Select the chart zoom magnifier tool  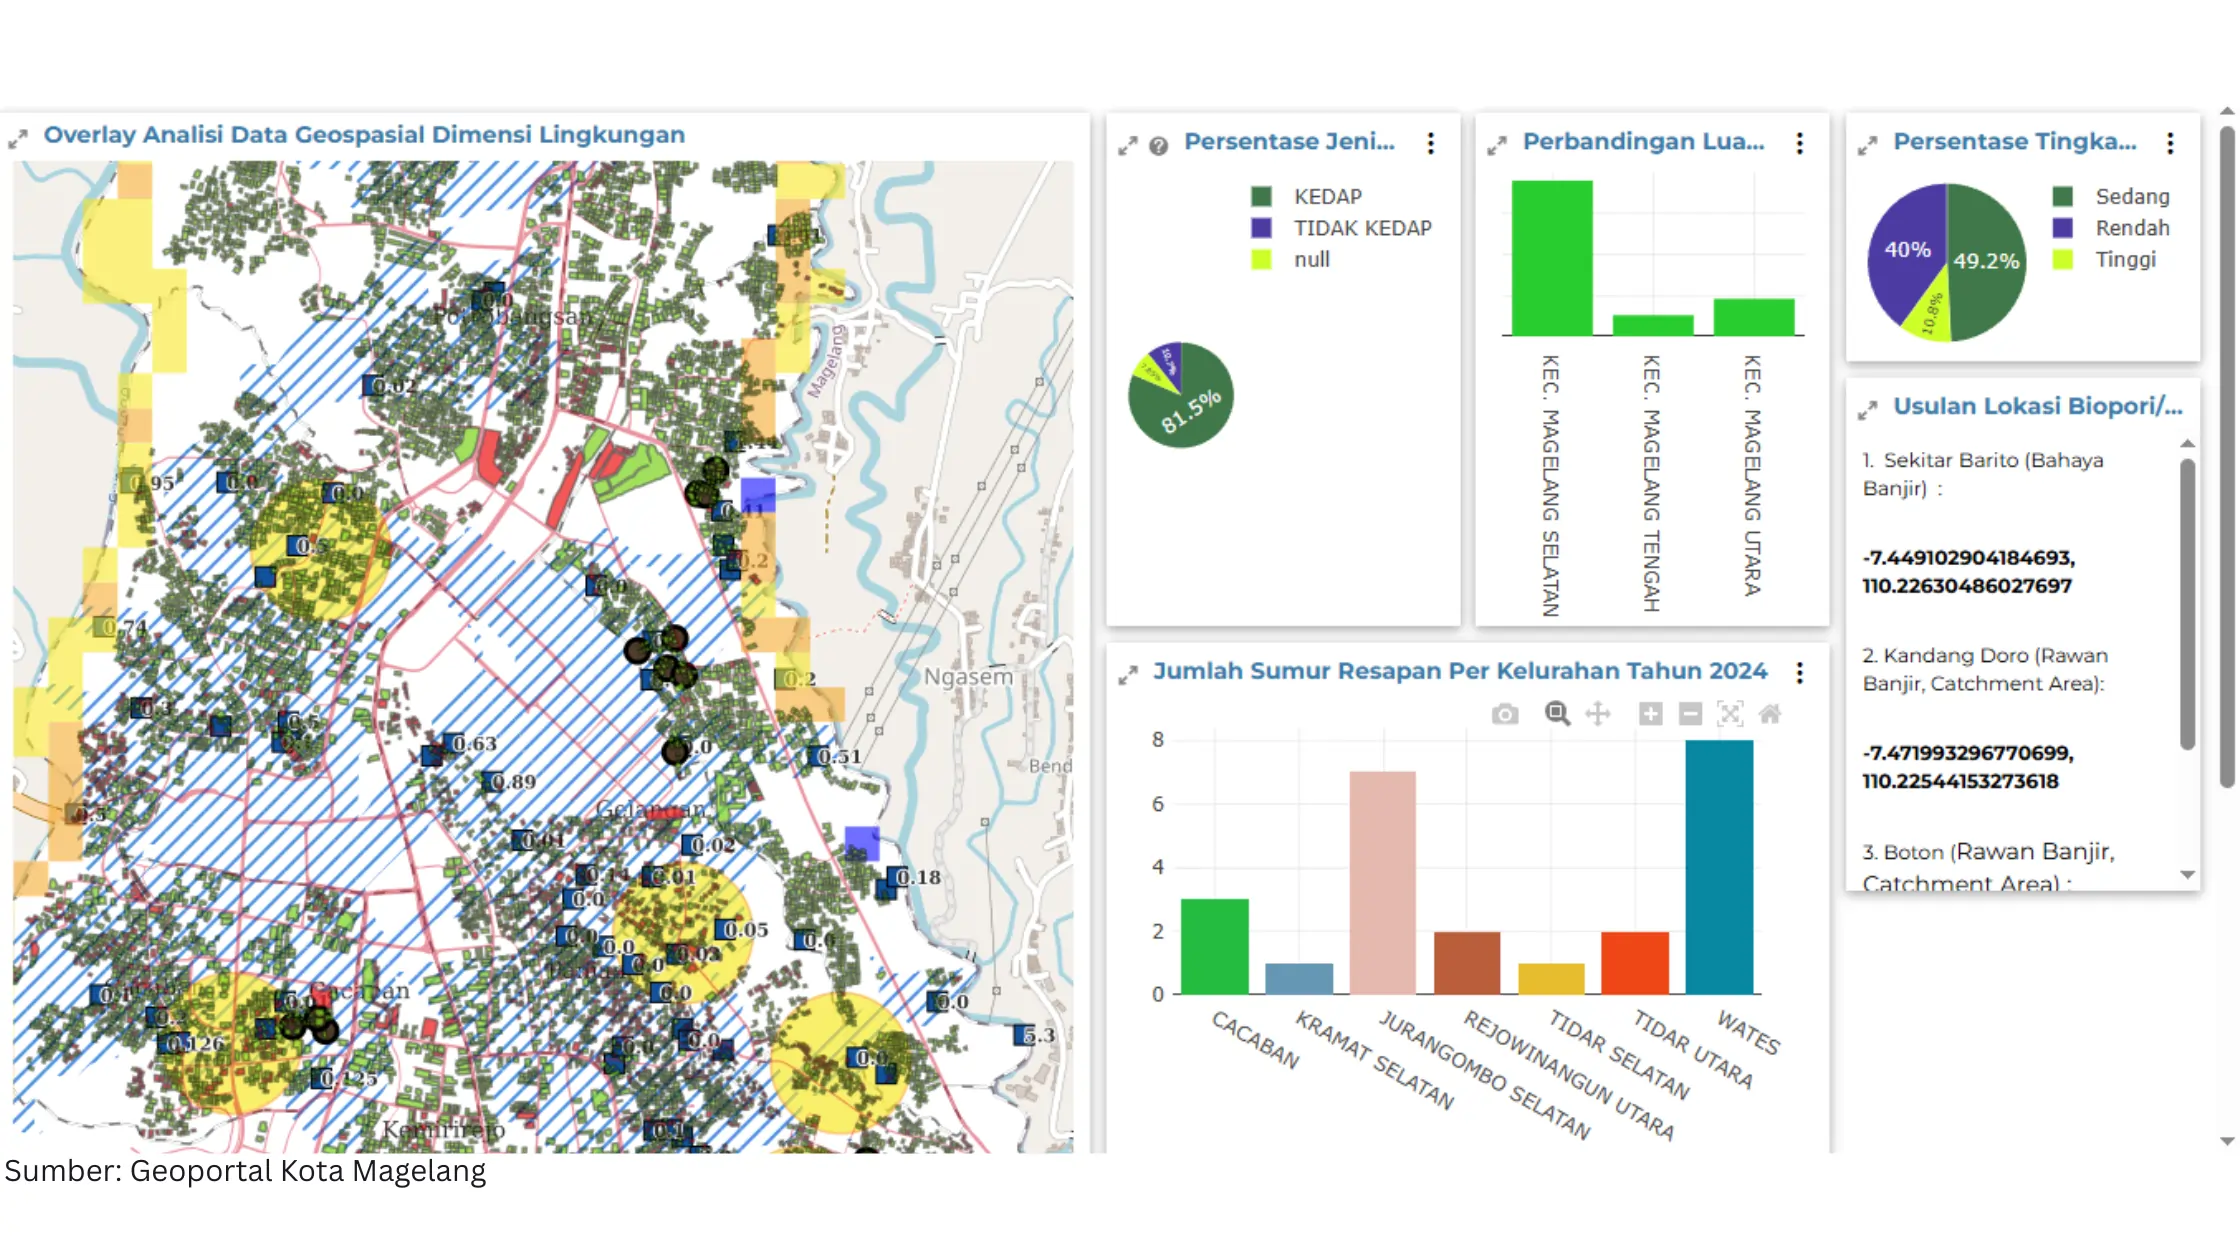point(1557,714)
